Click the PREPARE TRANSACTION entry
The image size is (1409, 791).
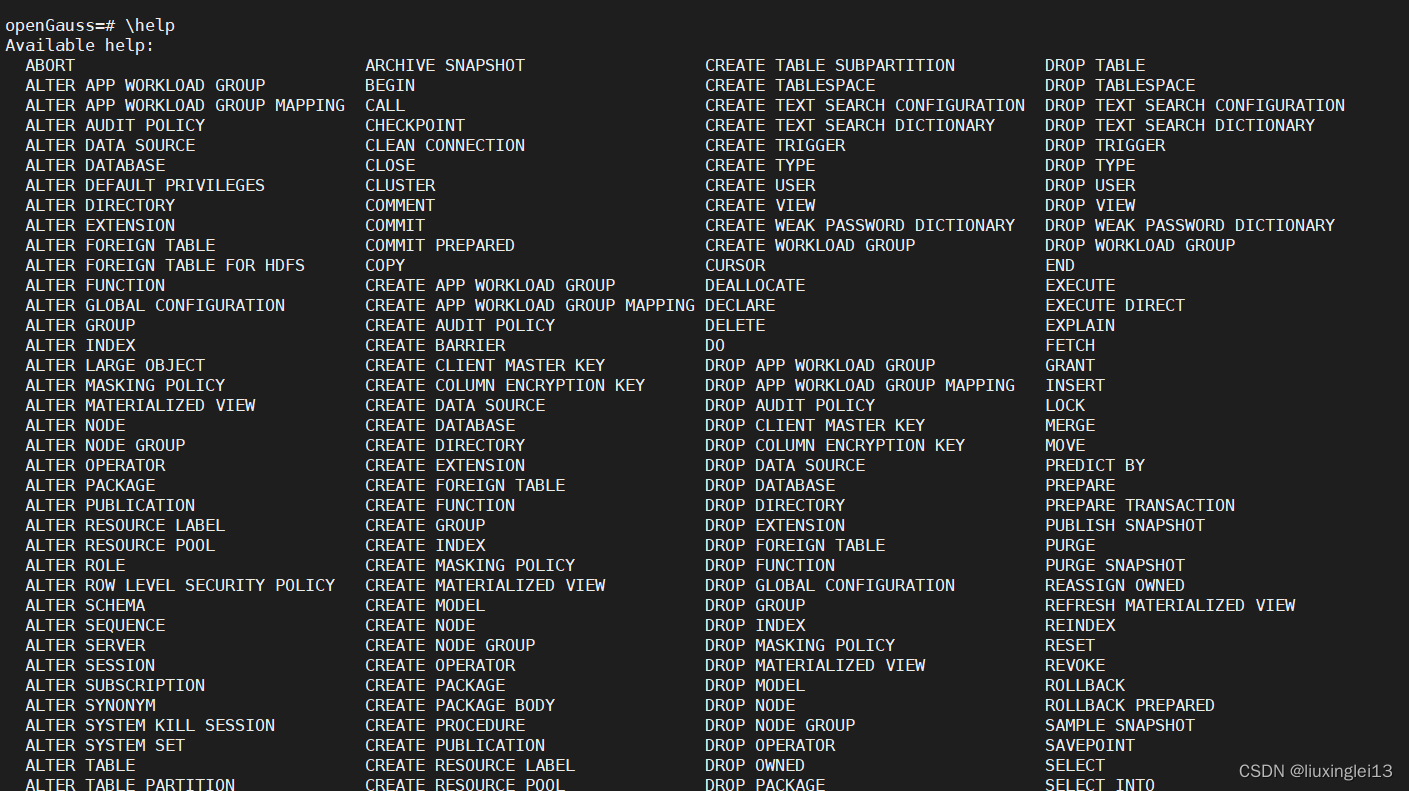point(1139,505)
